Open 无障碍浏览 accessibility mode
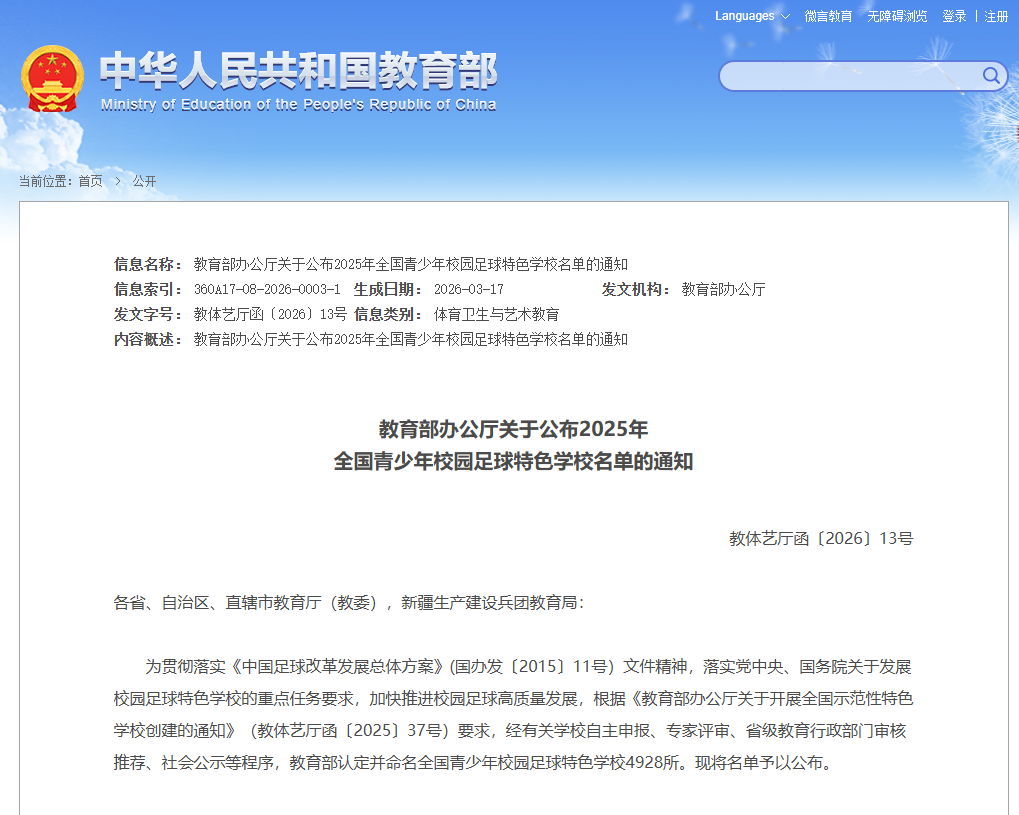Image resolution: width=1019 pixels, height=815 pixels. [x=897, y=16]
